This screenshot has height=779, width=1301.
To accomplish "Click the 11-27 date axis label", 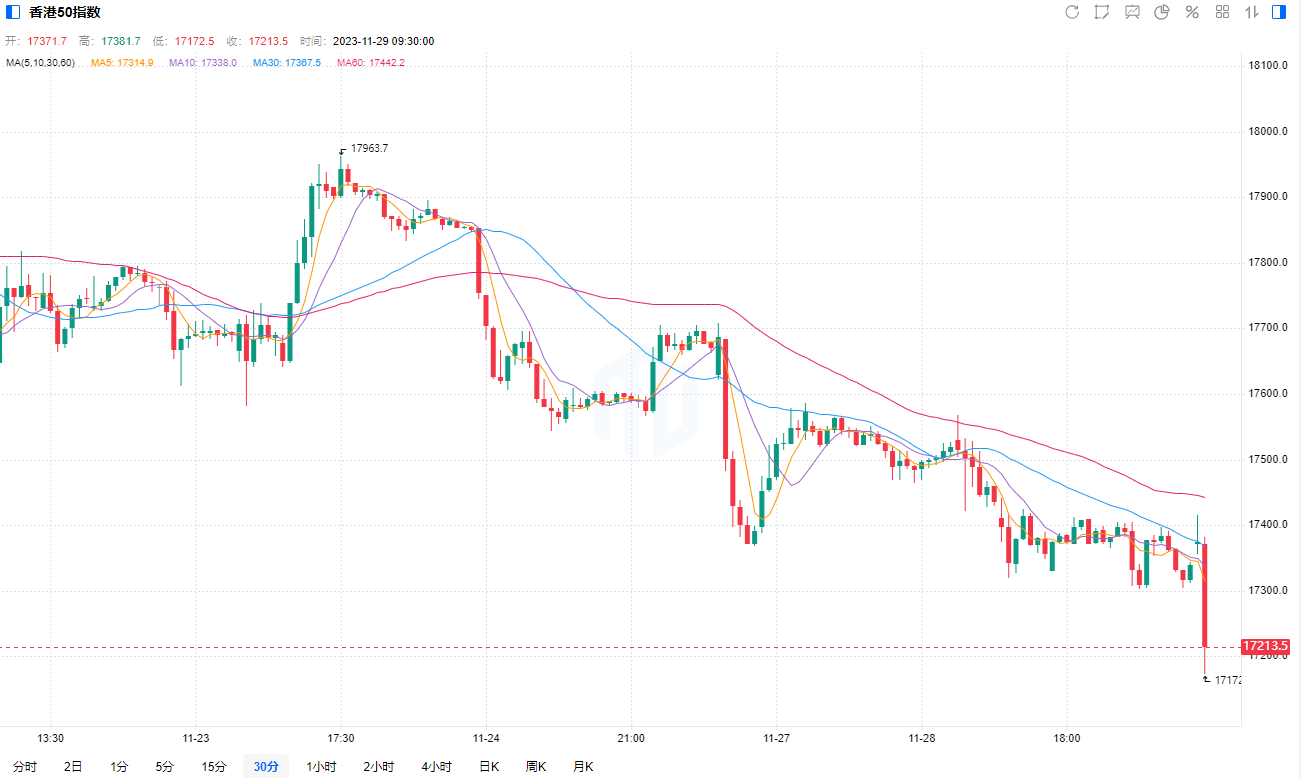I will pos(776,738).
